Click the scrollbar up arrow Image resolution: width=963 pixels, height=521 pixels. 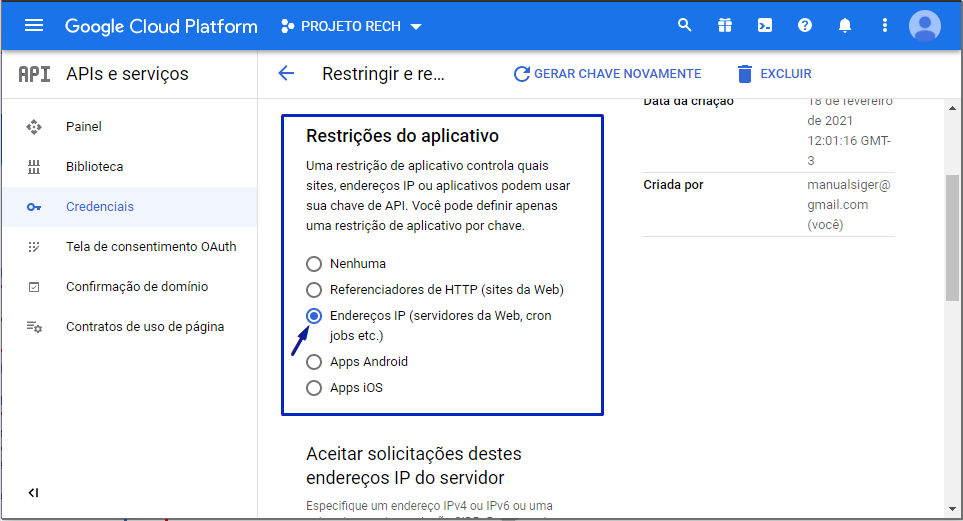(953, 108)
